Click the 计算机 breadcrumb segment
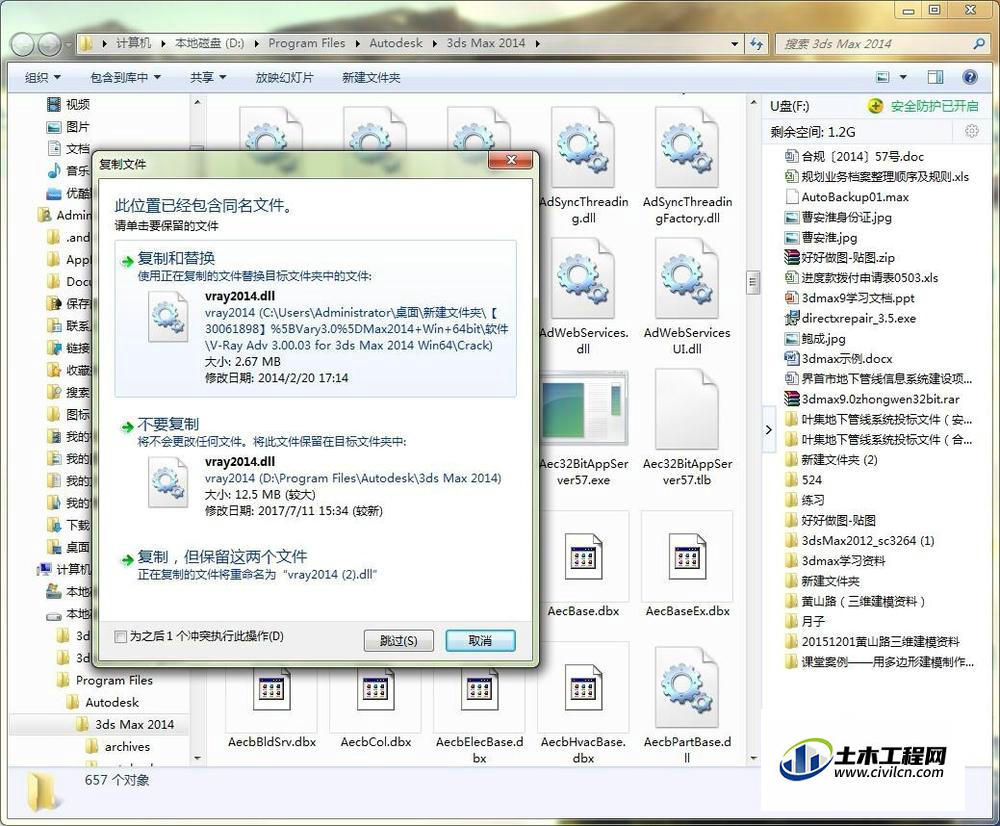Image resolution: width=1000 pixels, height=826 pixels. 133,43
